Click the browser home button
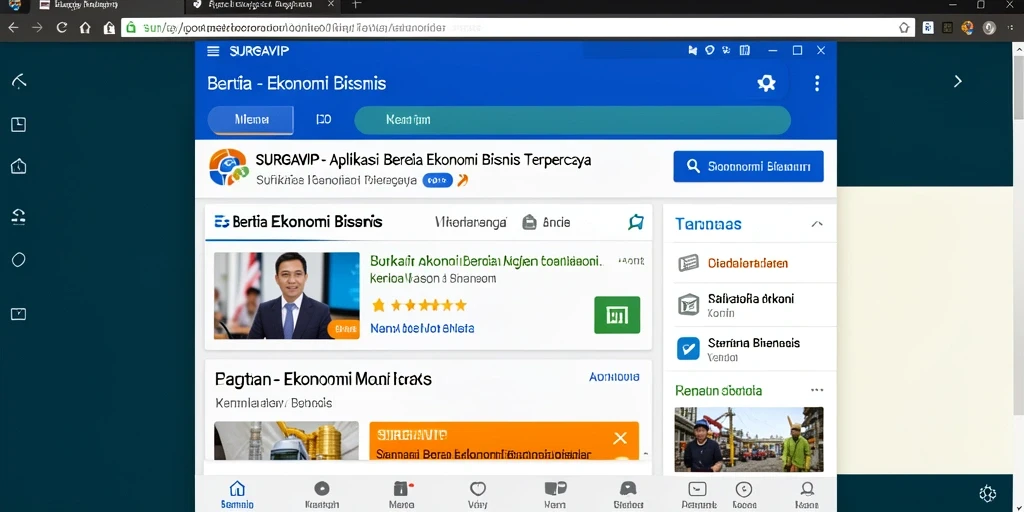Viewport: 1024px width, 512px height. pyautogui.click(x=85, y=27)
